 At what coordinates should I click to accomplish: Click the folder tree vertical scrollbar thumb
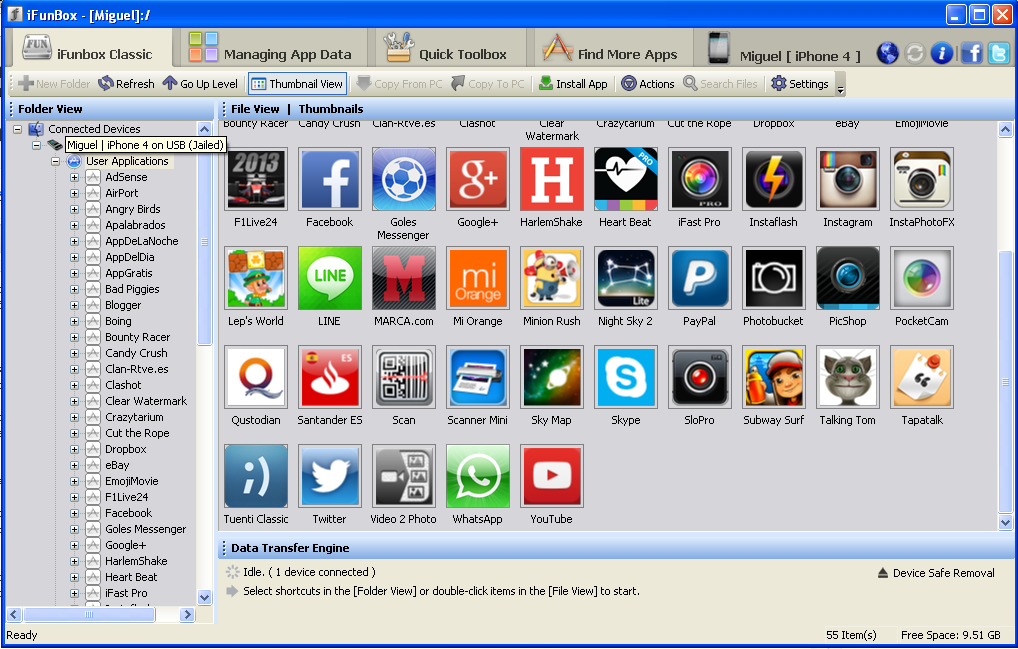(204, 242)
